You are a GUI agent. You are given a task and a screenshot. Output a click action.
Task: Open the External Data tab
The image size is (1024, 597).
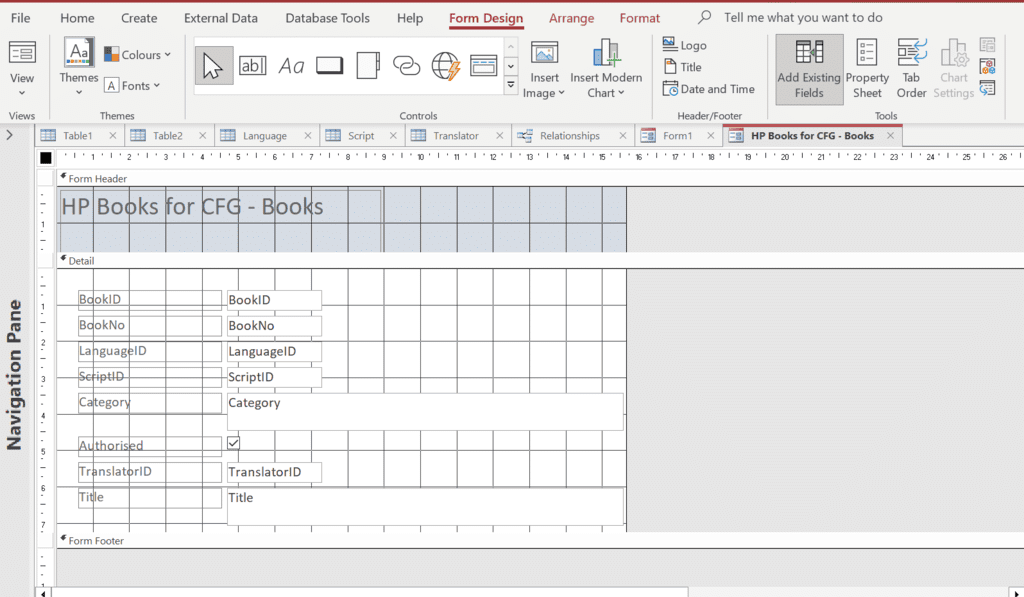point(221,18)
